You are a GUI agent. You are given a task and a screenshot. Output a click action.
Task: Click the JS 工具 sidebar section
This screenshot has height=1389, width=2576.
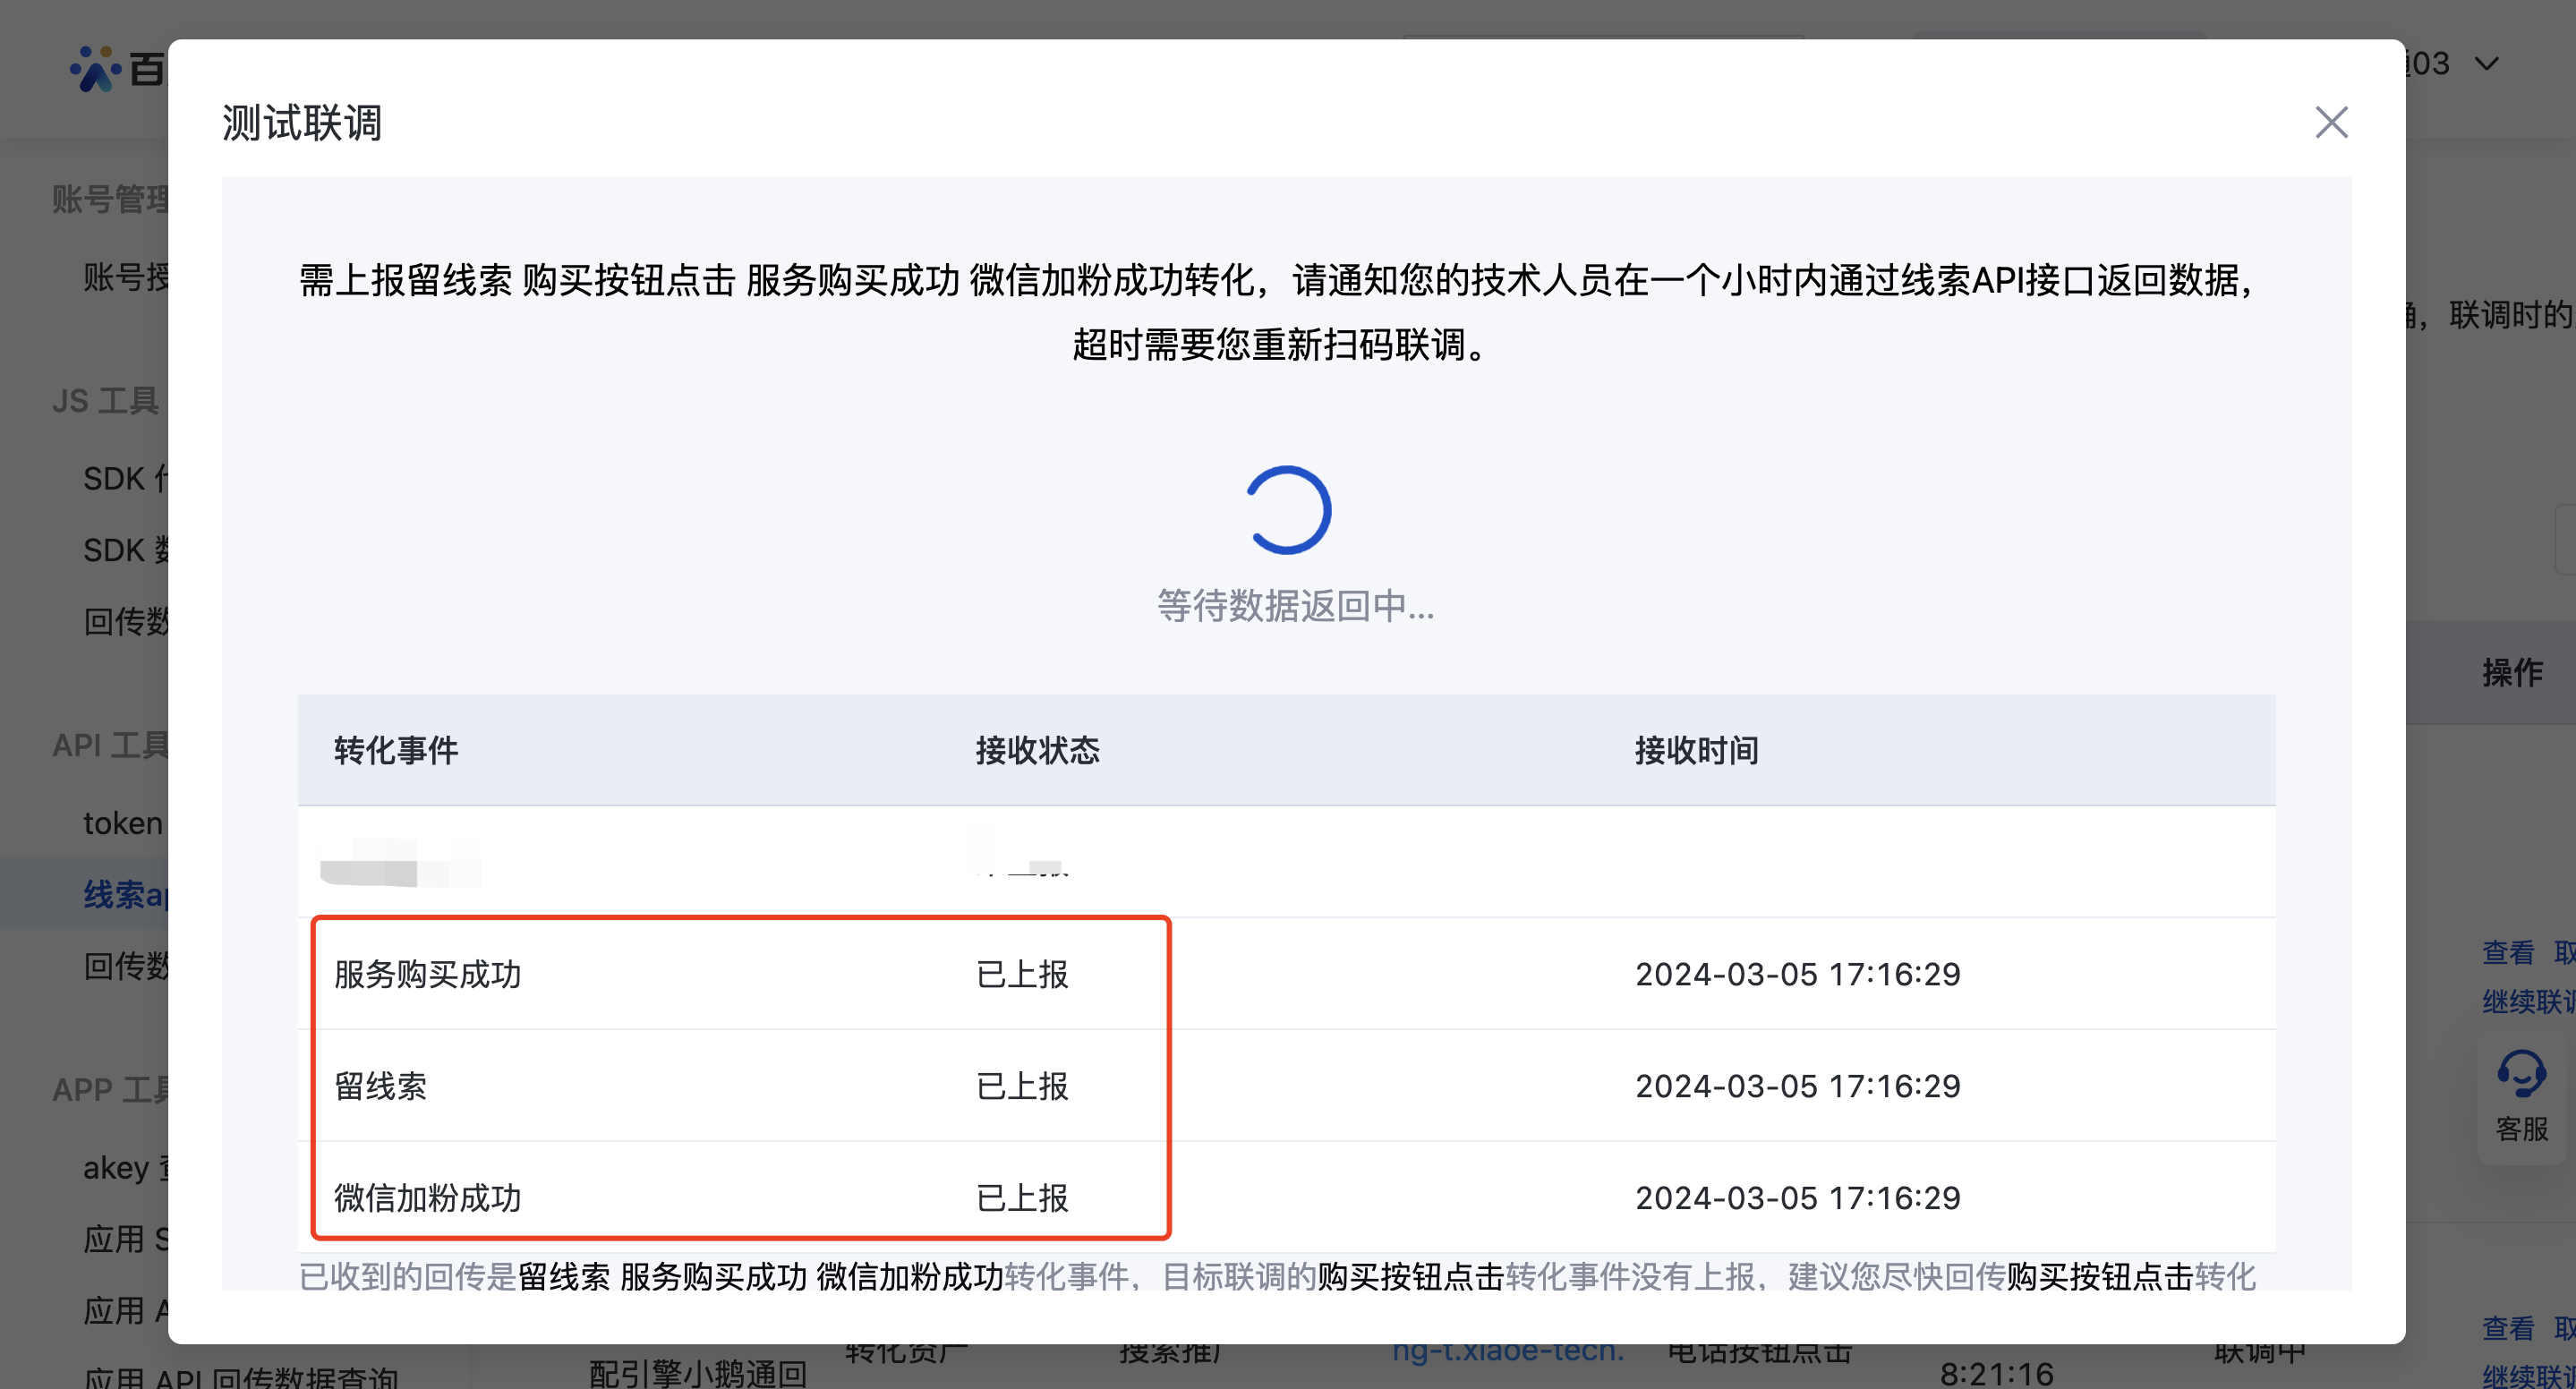point(105,401)
